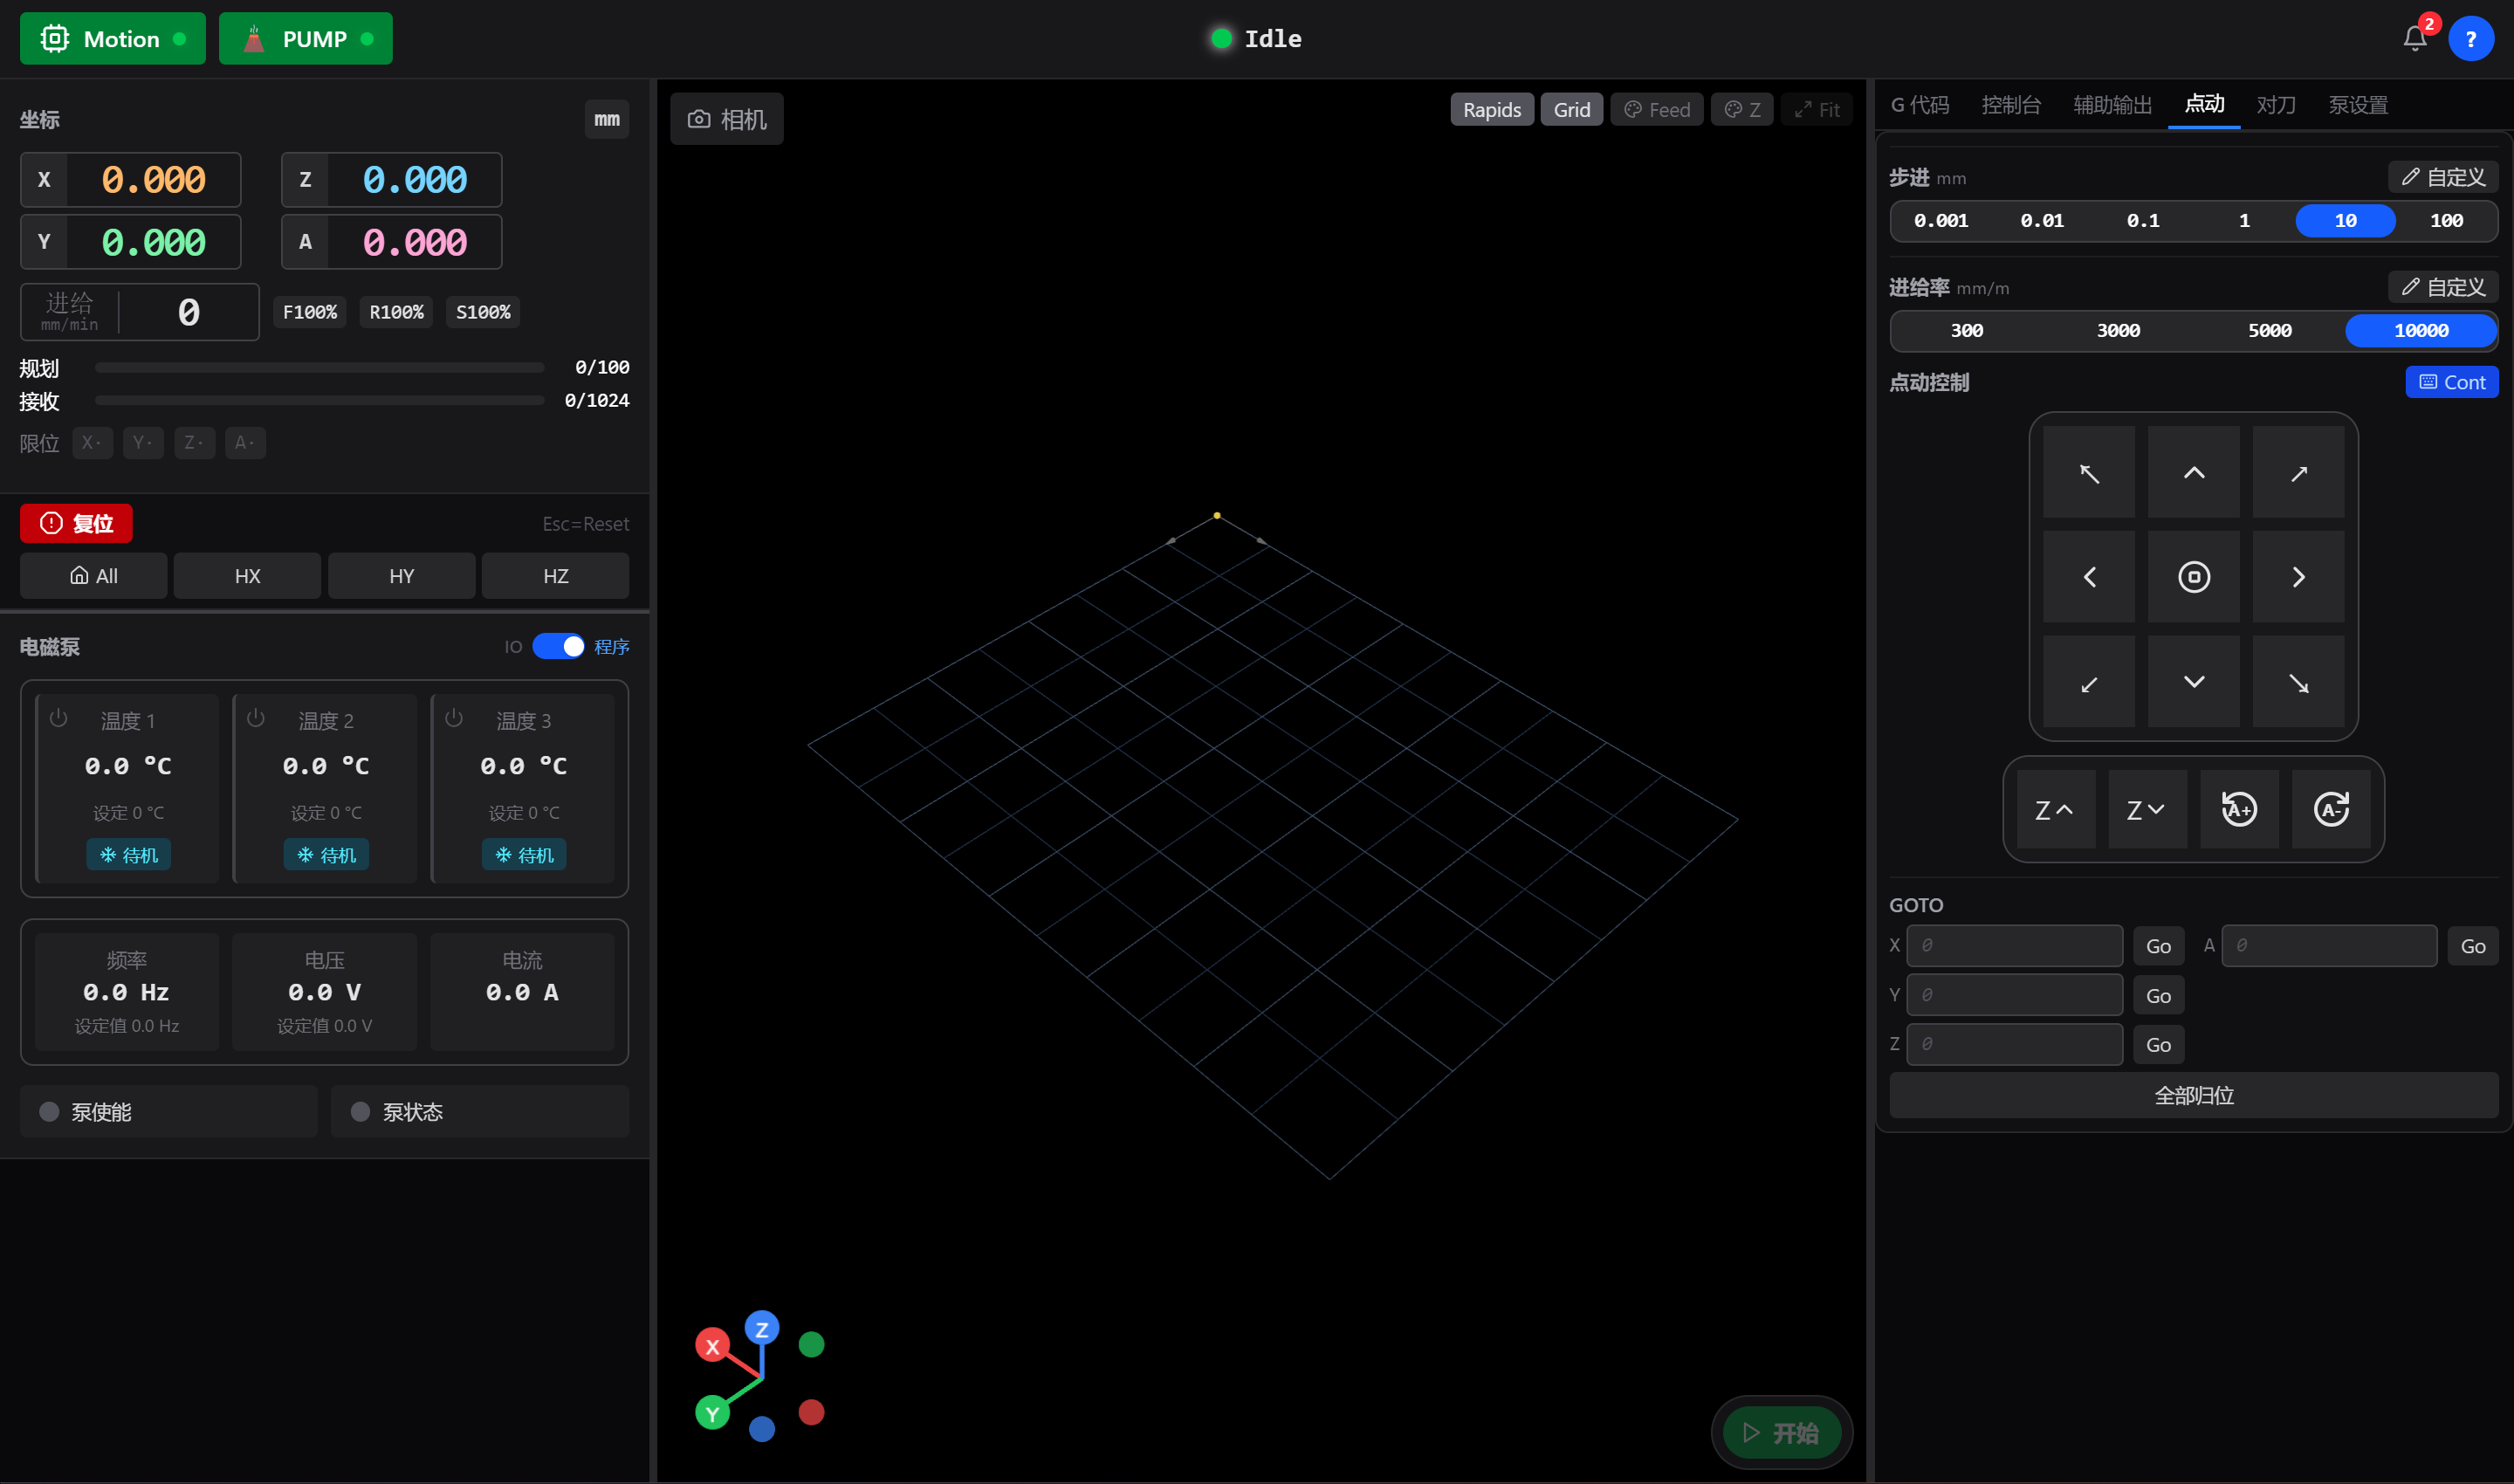Viewport: 2514px width, 1484px height.
Task: Switch to the G 代码 tab
Action: click(x=1920, y=105)
